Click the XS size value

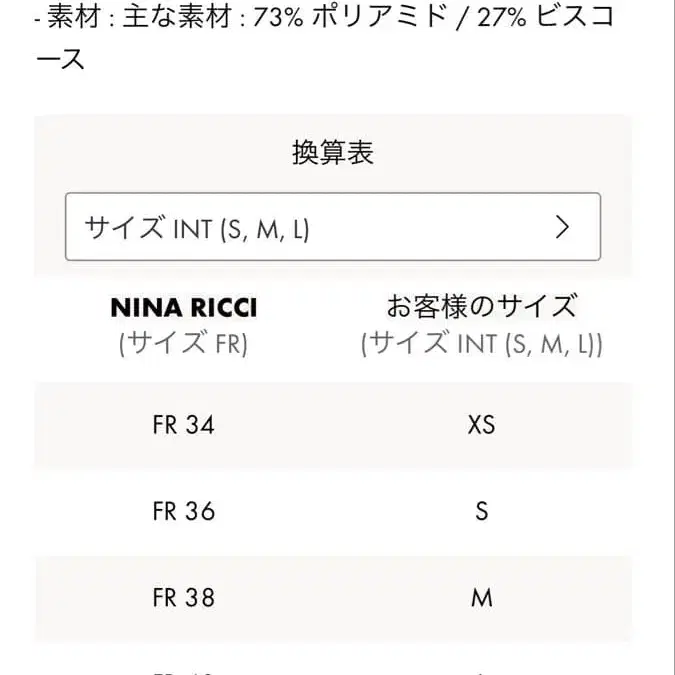point(482,425)
